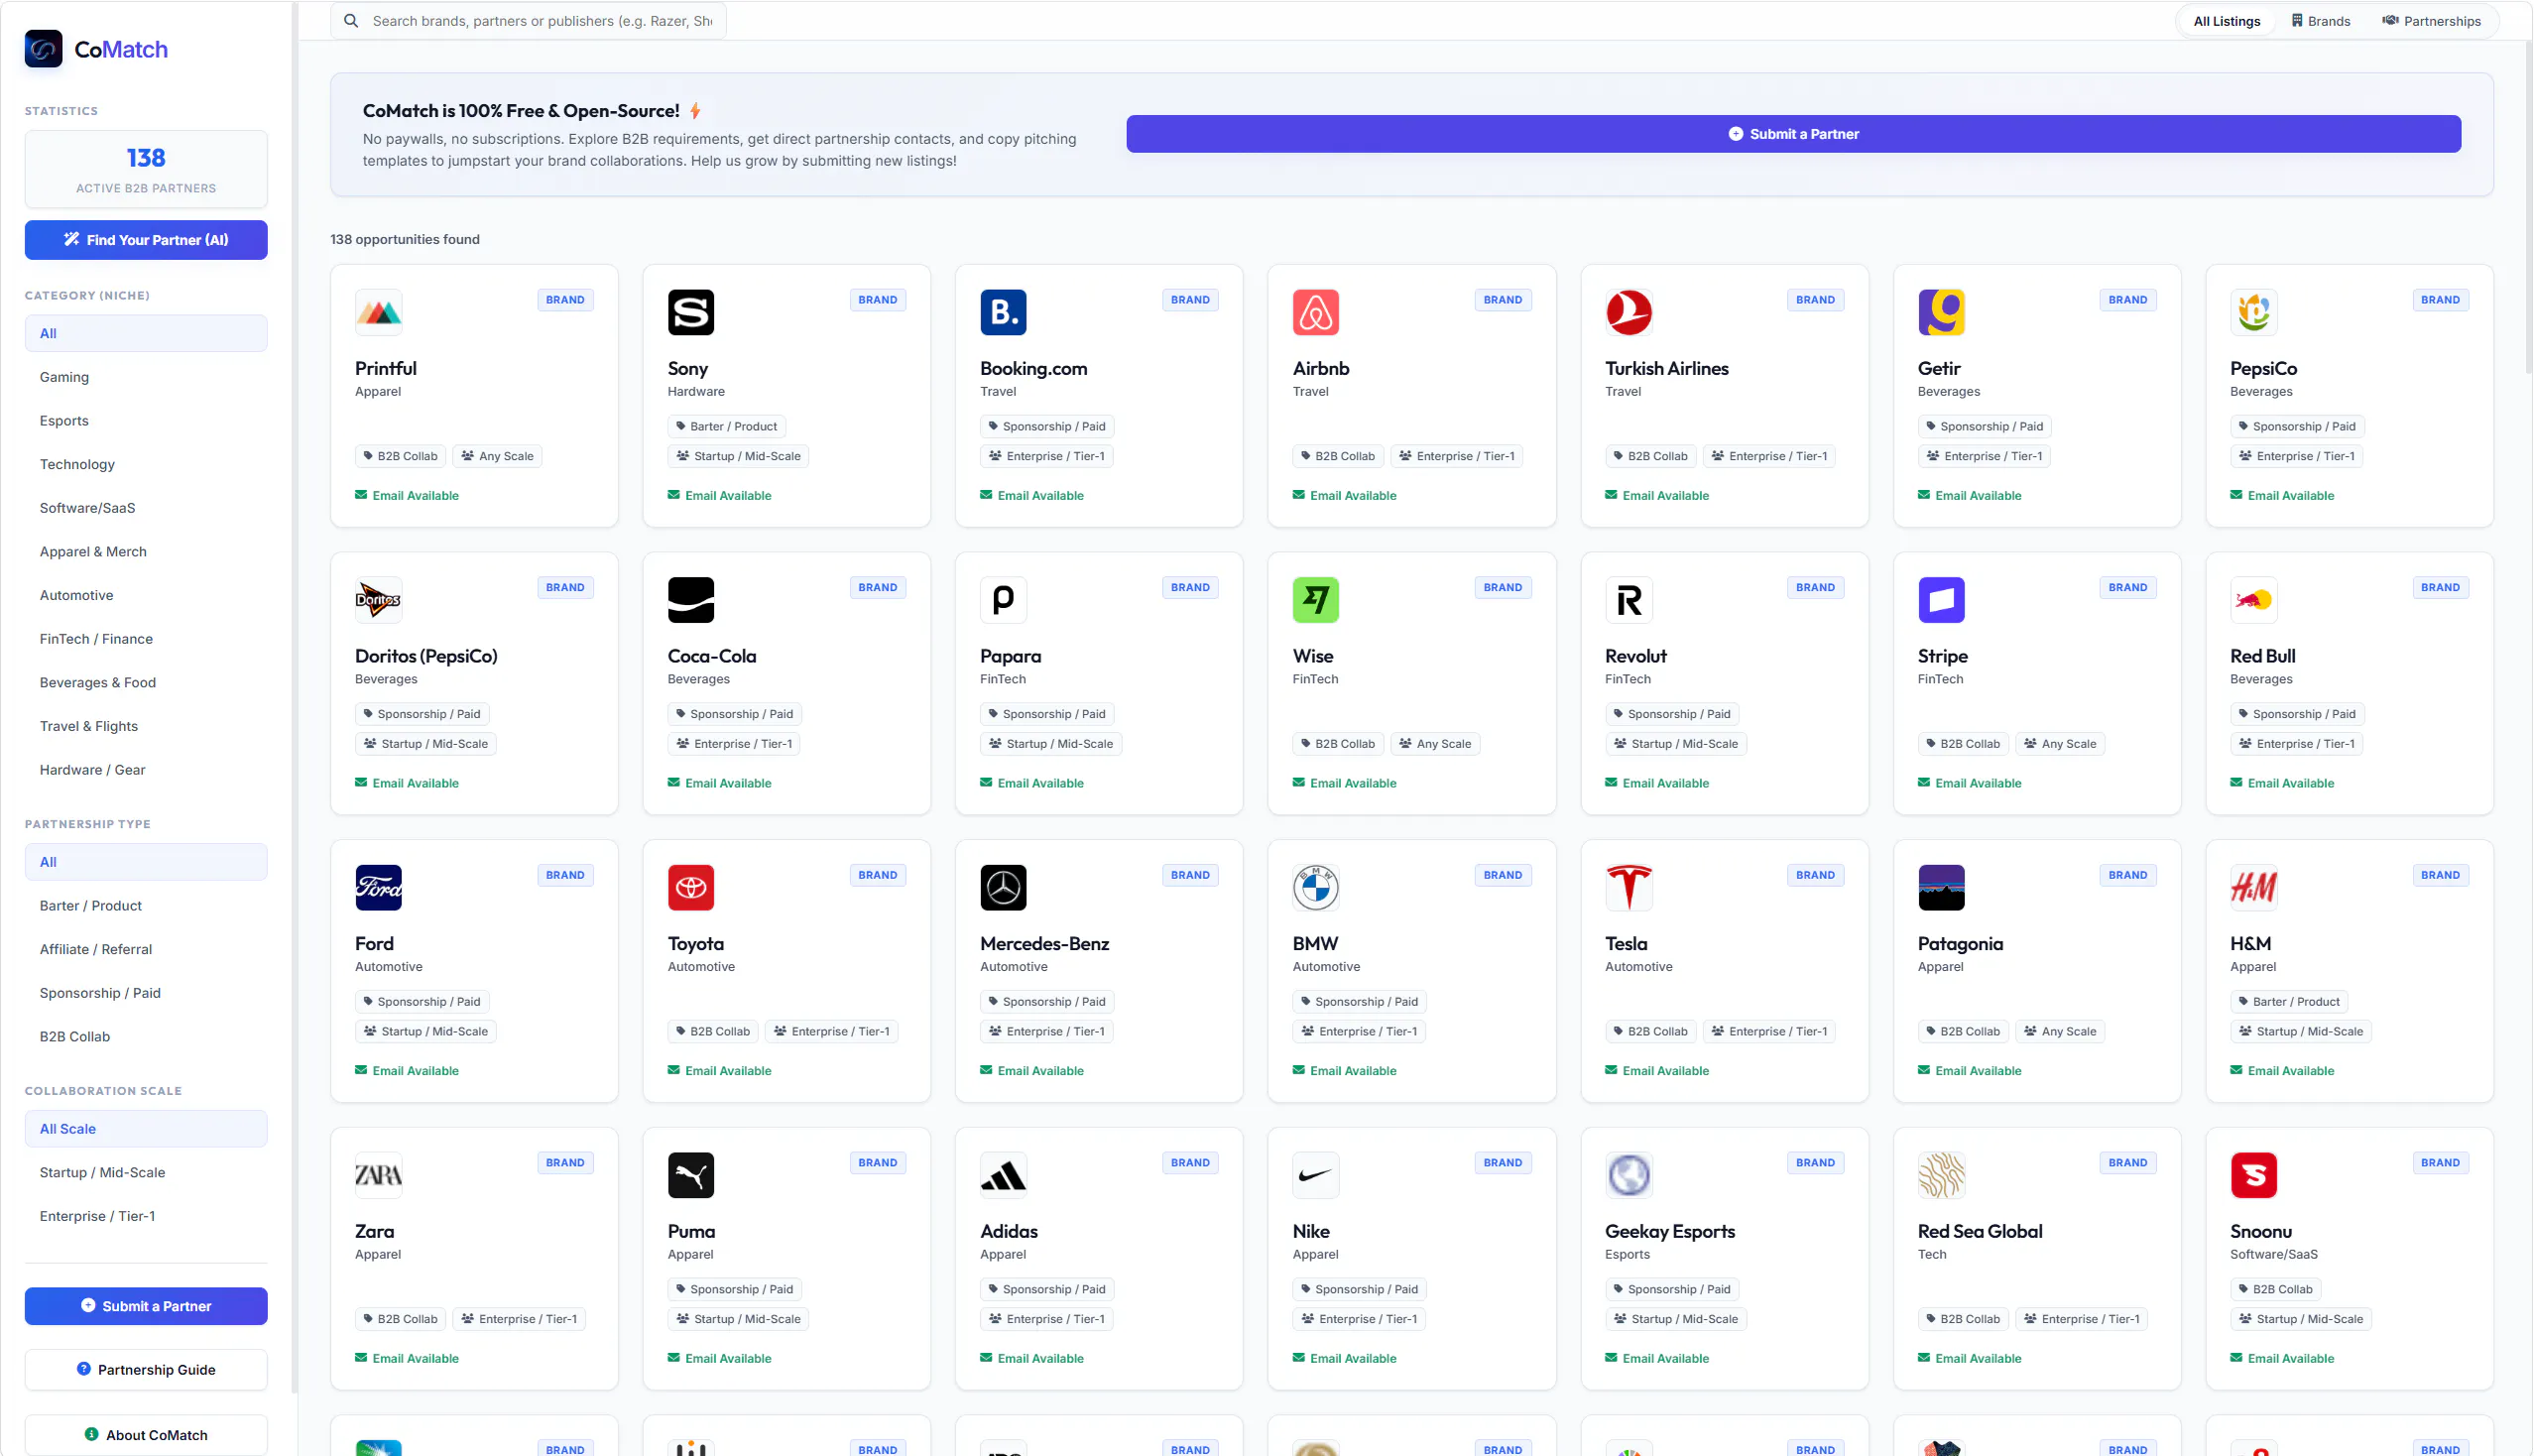
Task: Open About CoMatch
Action: [146, 1435]
